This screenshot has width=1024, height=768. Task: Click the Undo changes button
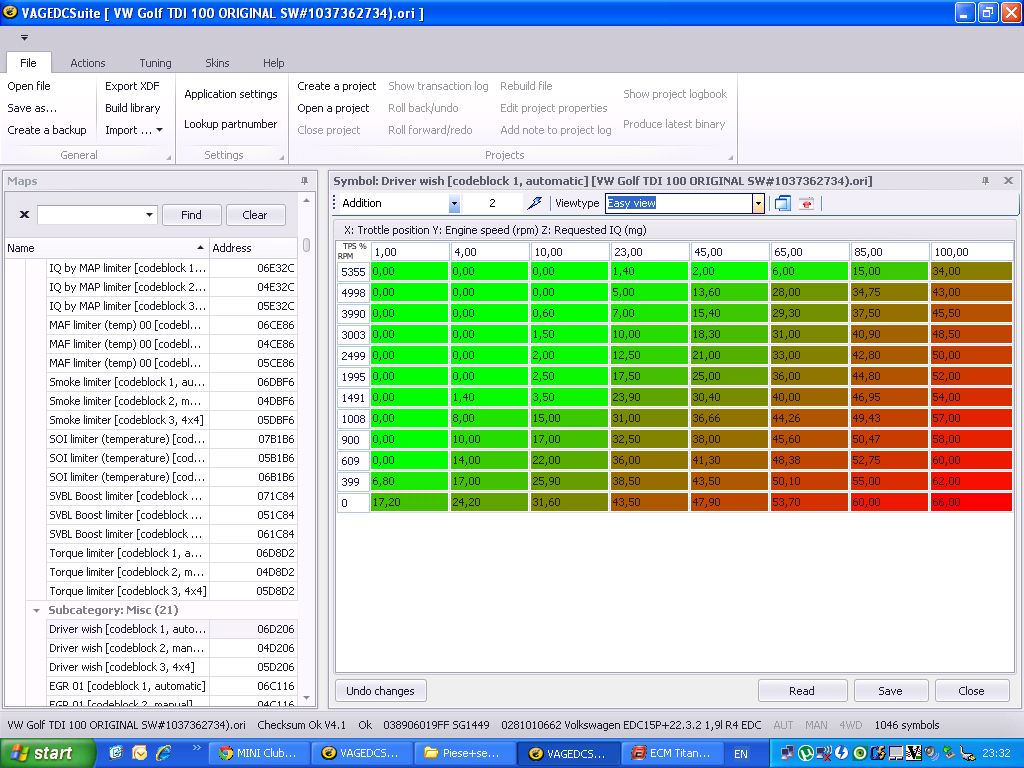click(x=380, y=691)
